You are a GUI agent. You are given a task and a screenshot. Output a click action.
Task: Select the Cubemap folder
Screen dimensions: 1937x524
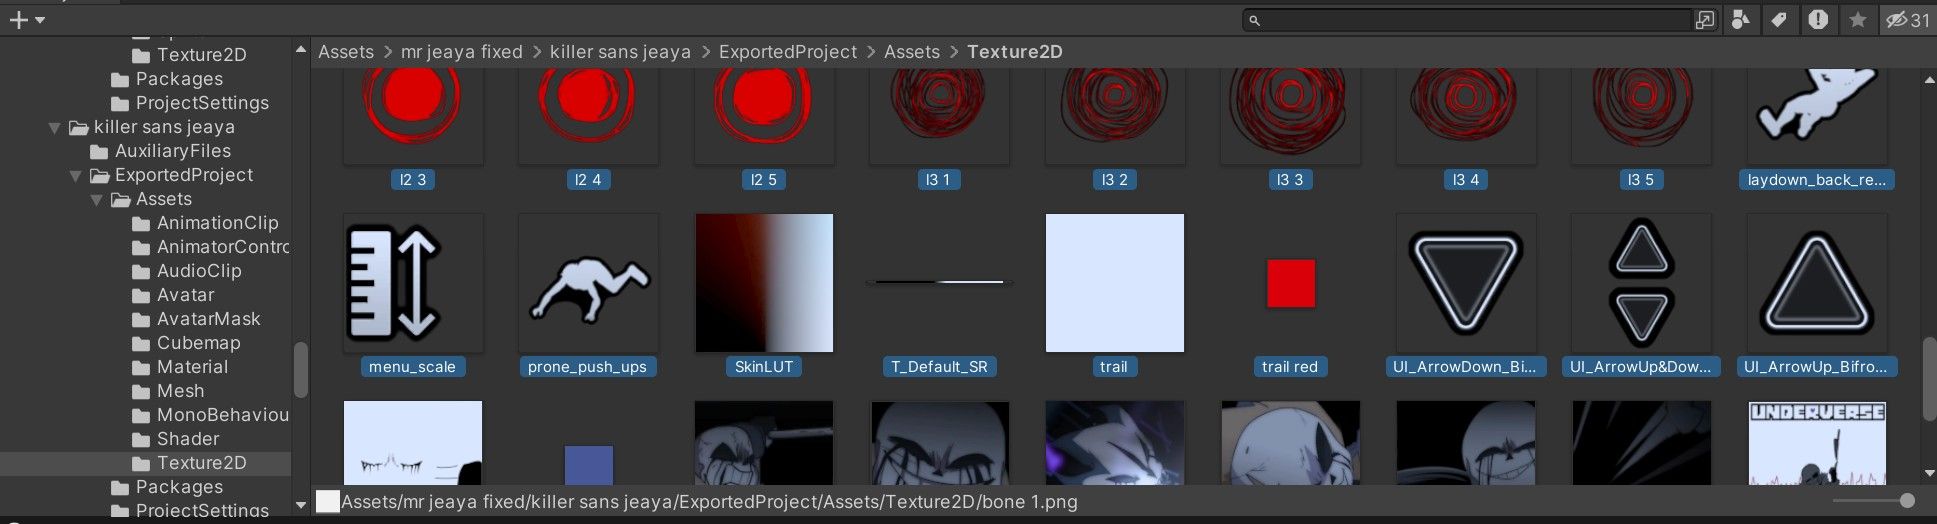click(x=185, y=343)
